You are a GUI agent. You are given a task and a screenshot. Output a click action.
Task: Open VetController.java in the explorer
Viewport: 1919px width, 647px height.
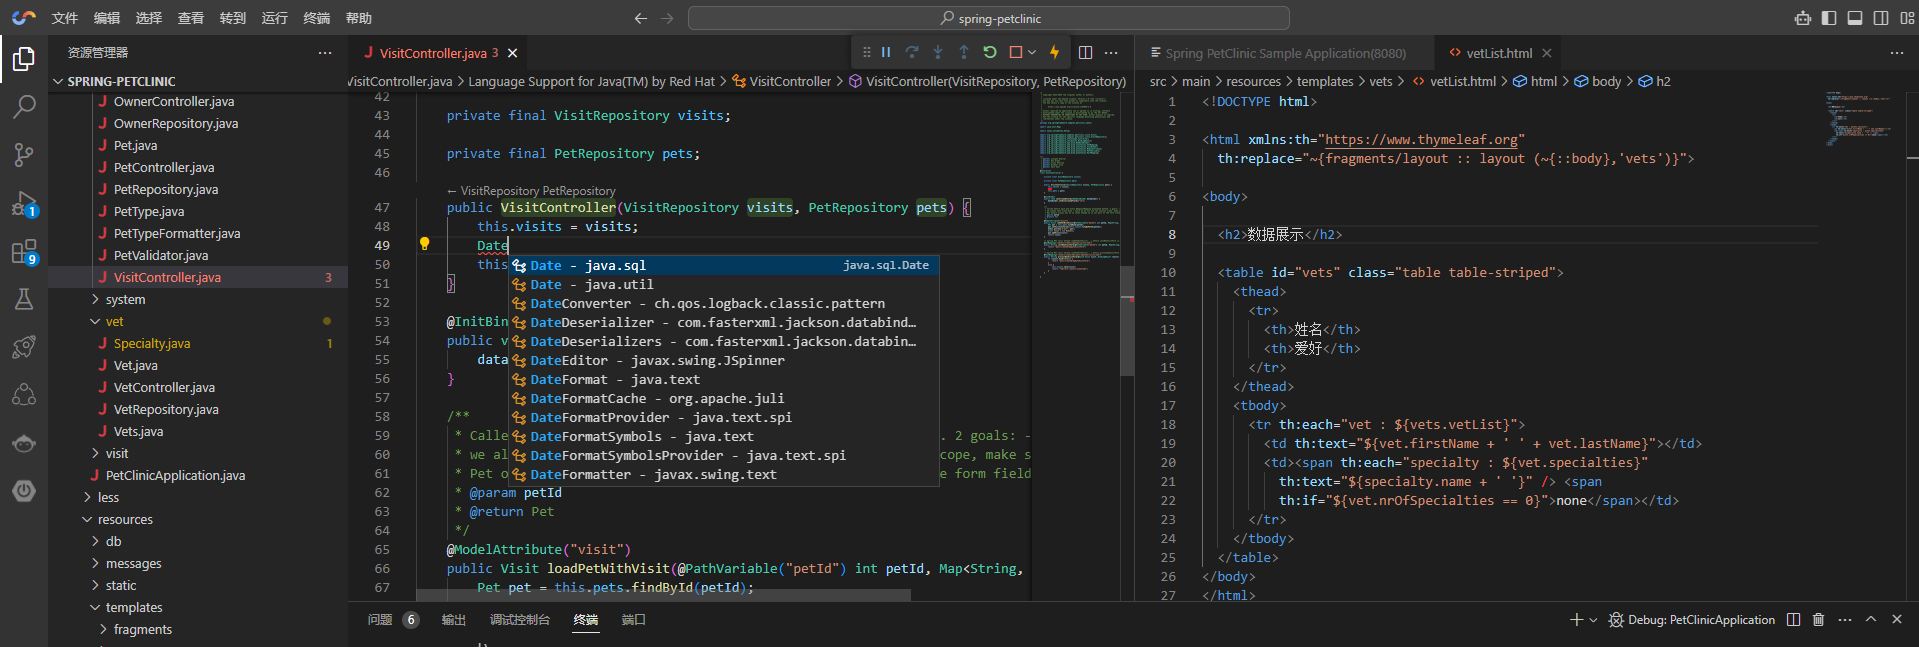click(x=164, y=388)
